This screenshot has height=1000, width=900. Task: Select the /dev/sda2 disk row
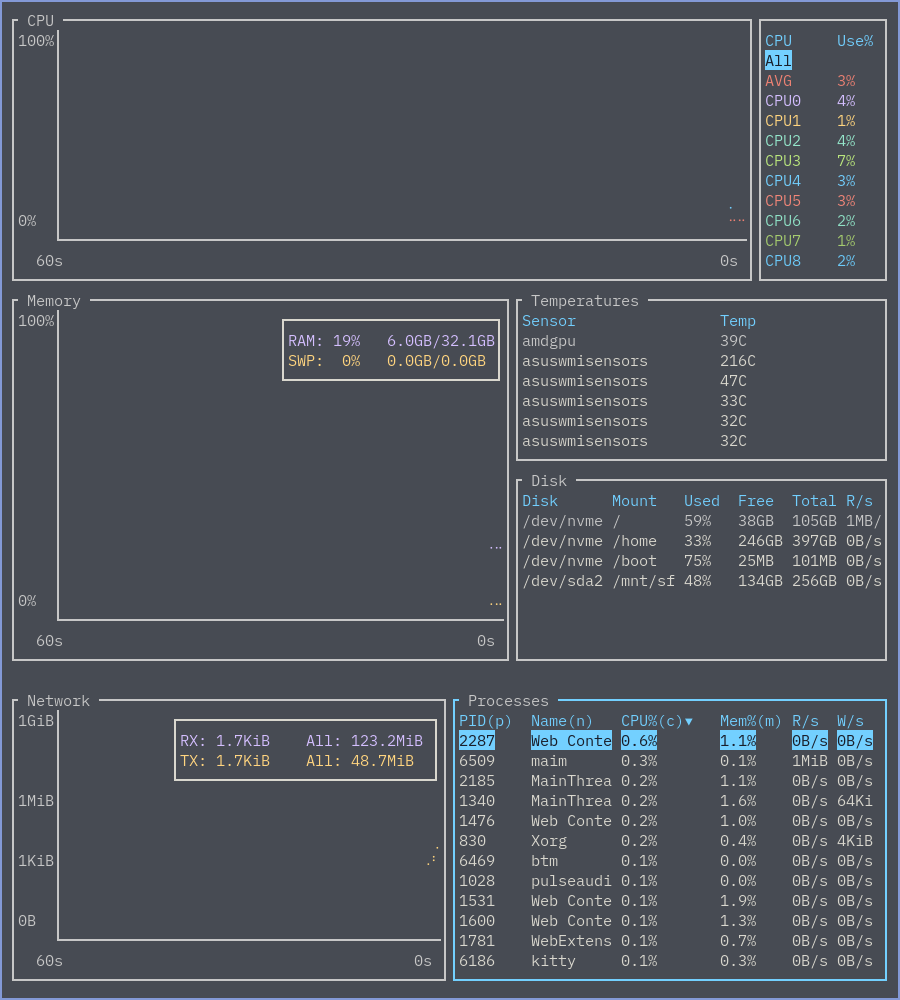702,581
